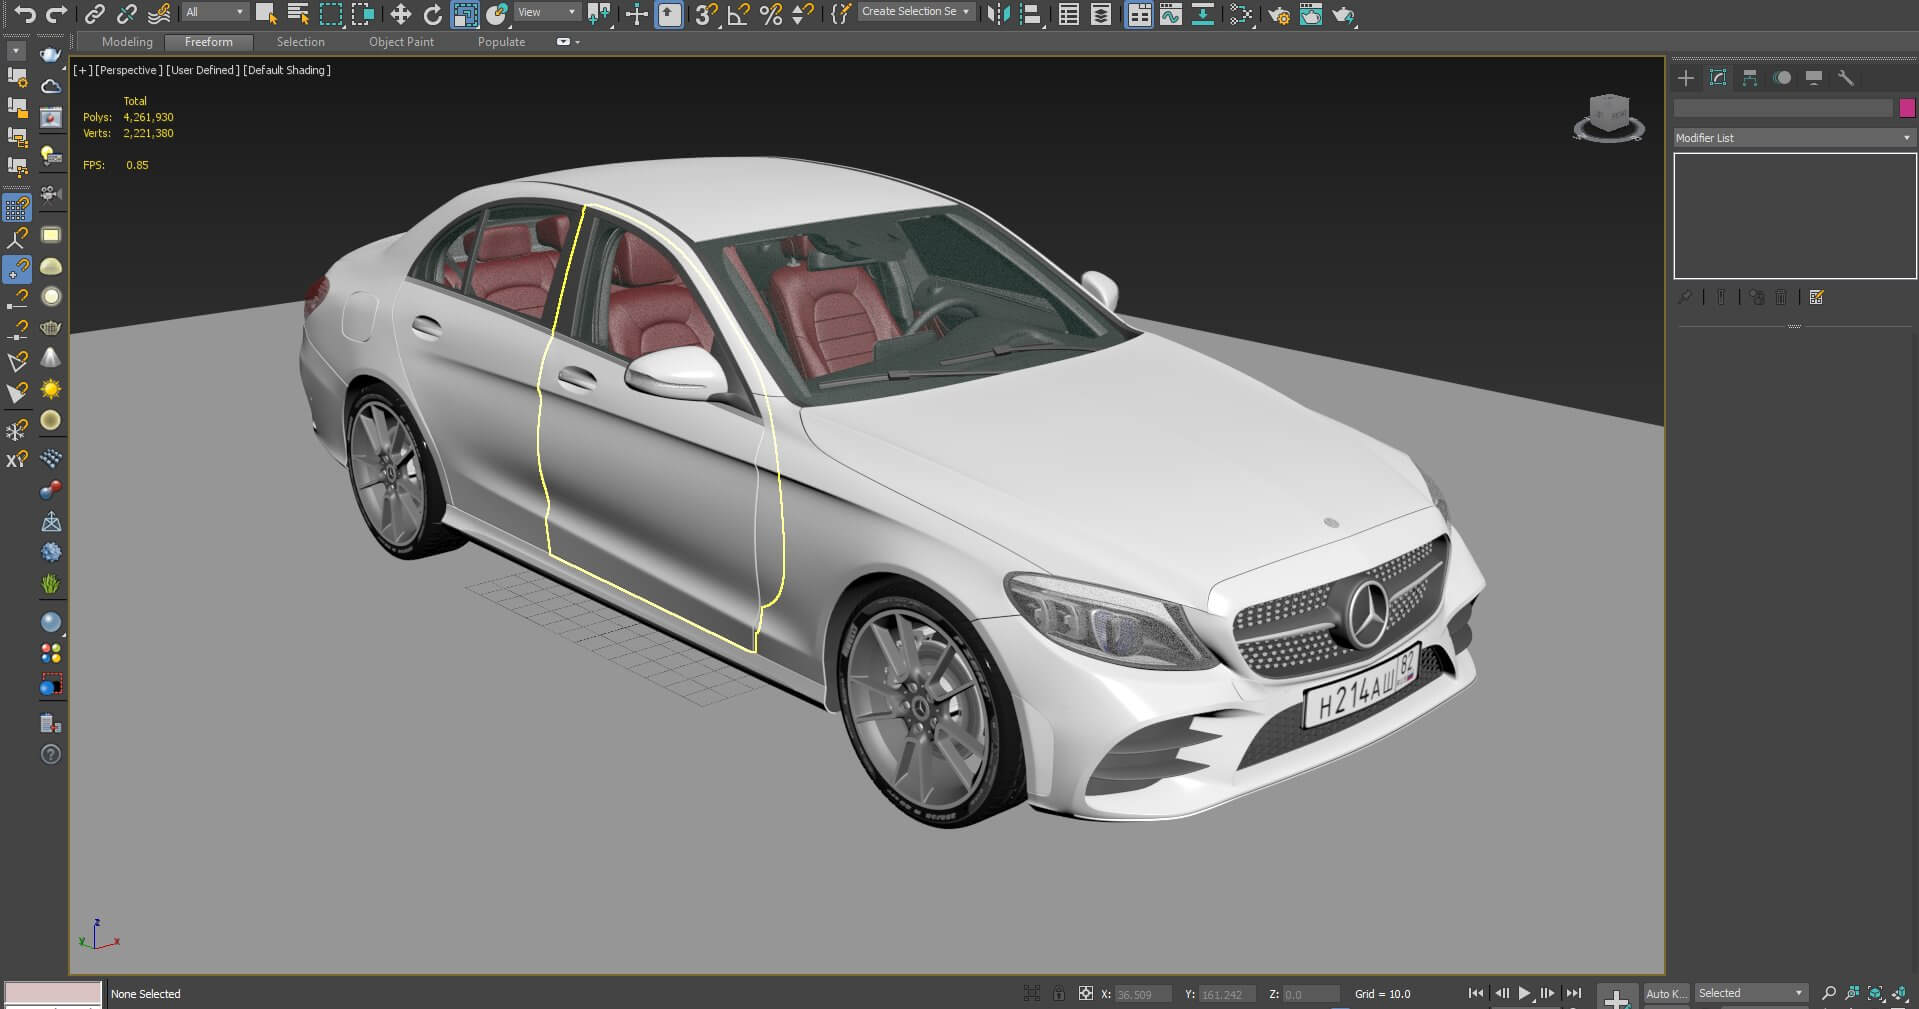This screenshot has height=1009, width=1919.
Task: Open the Display panel icon
Action: point(1814,77)
